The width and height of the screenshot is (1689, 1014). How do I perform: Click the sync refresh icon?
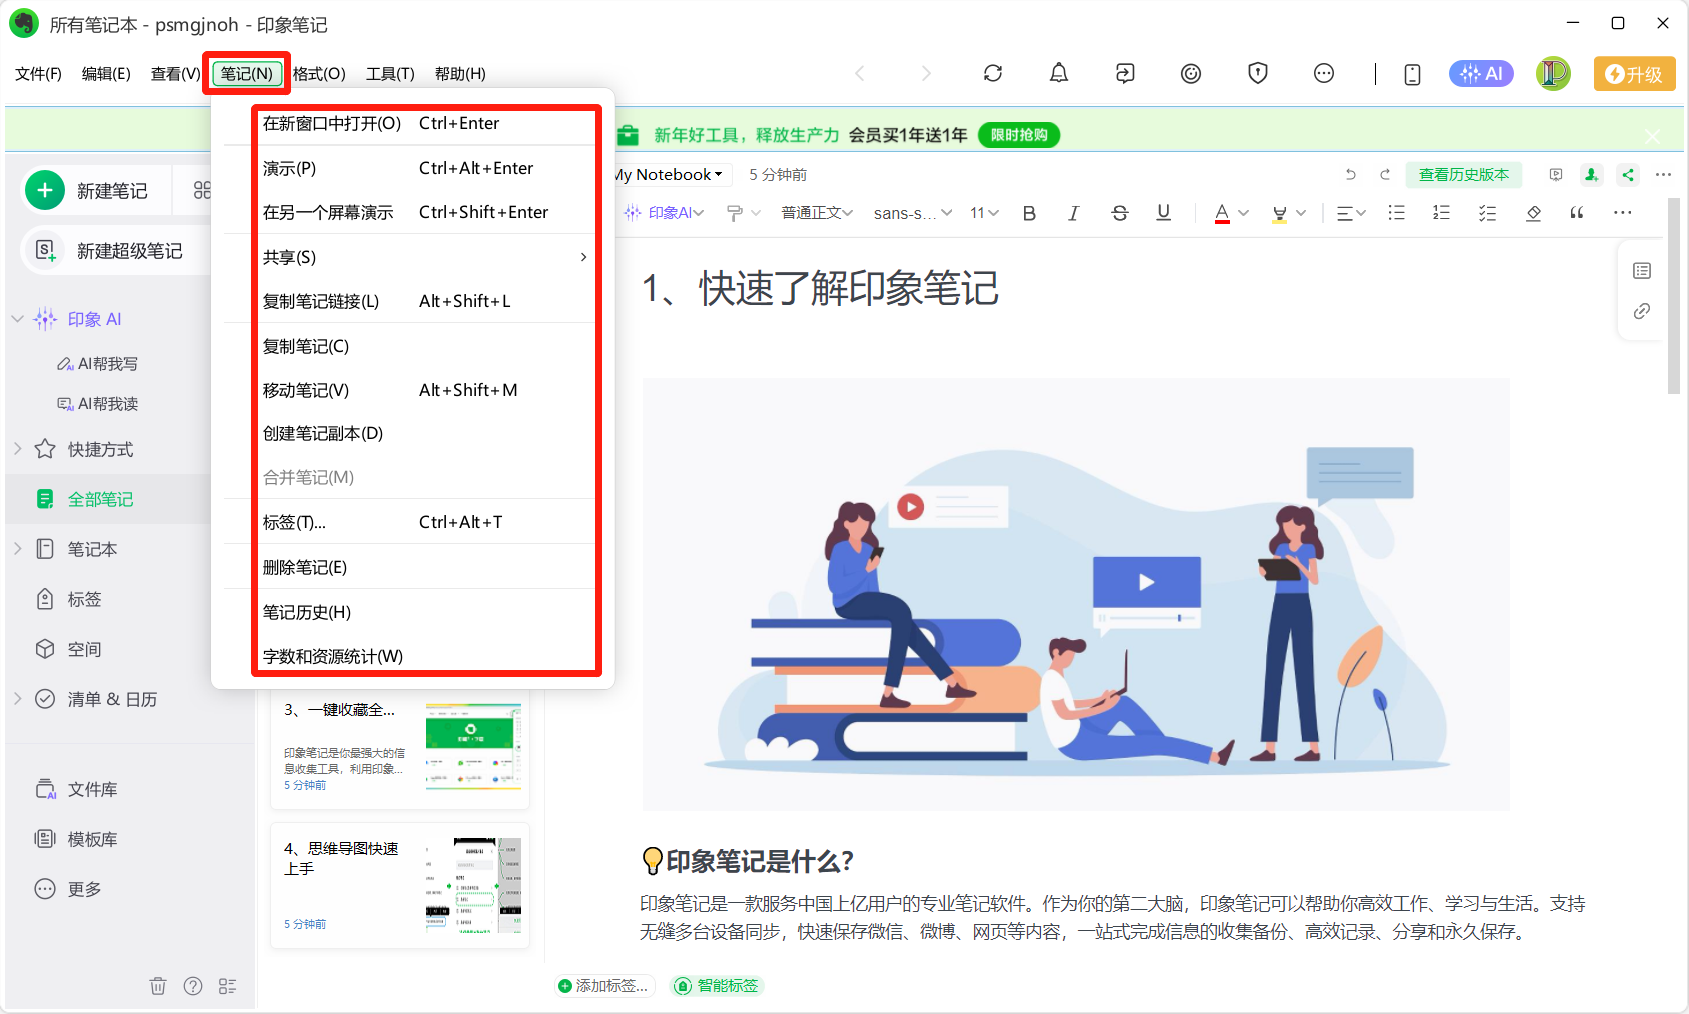click(x=992, y=73)
